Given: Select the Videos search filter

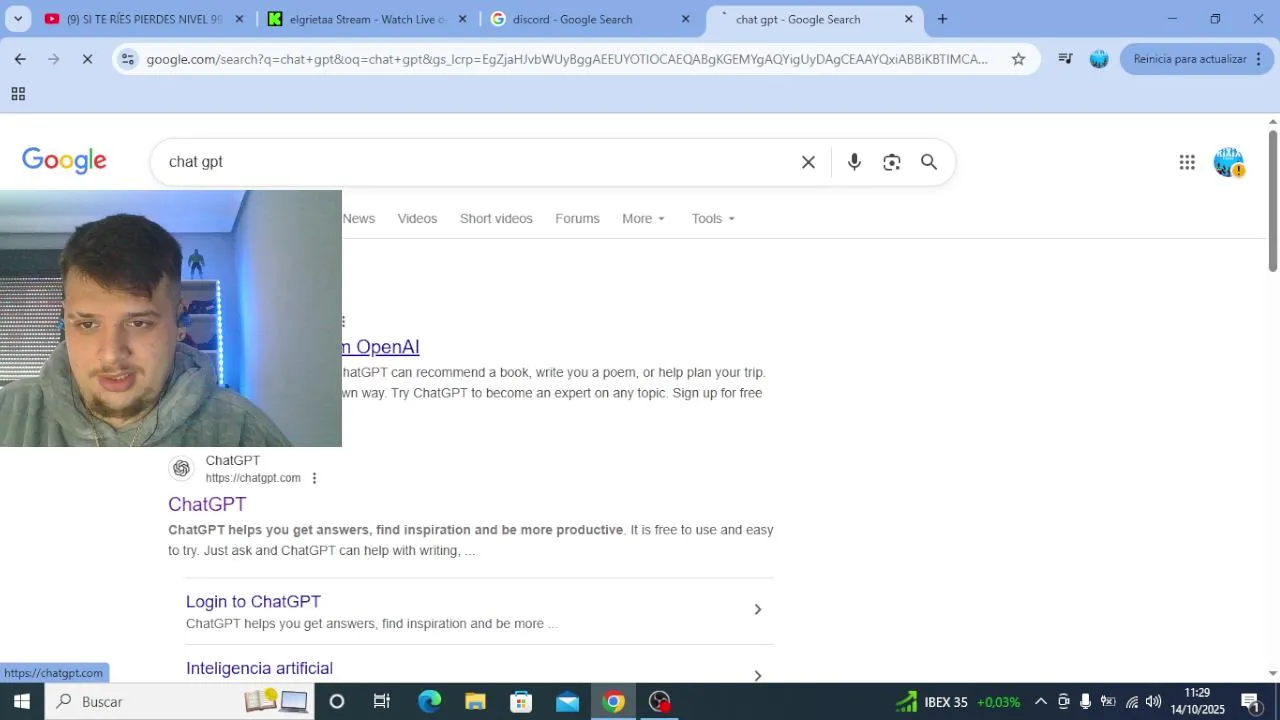Looking at the screenshot, I should 417,218.
